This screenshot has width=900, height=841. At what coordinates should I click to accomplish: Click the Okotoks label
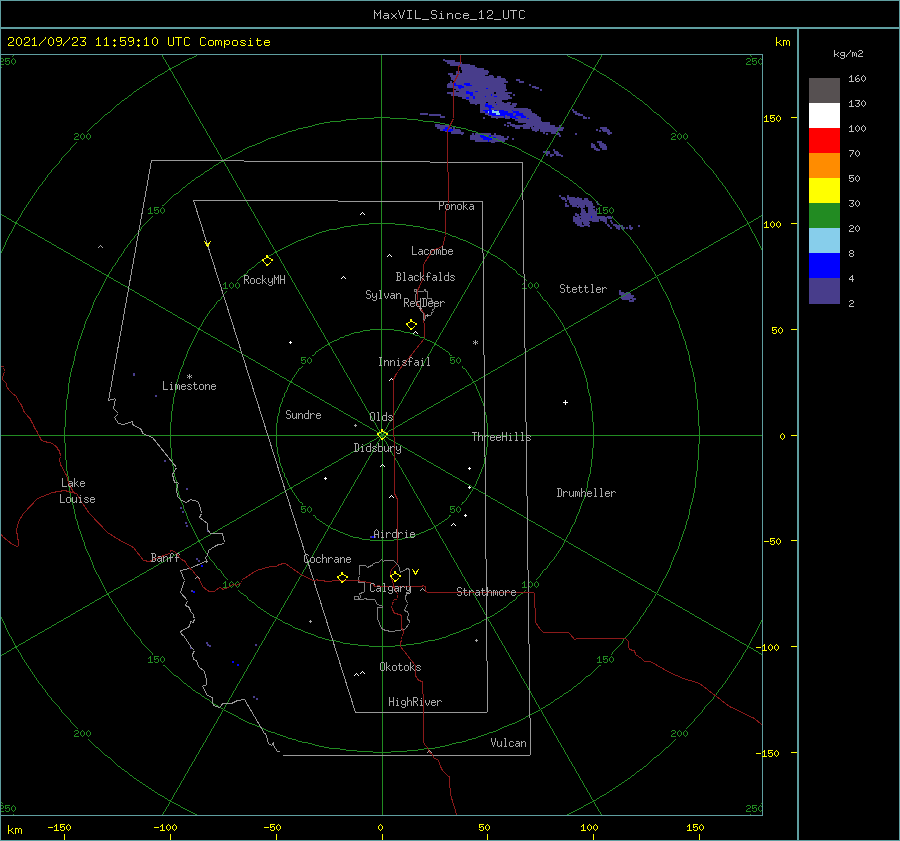[400, 667]
